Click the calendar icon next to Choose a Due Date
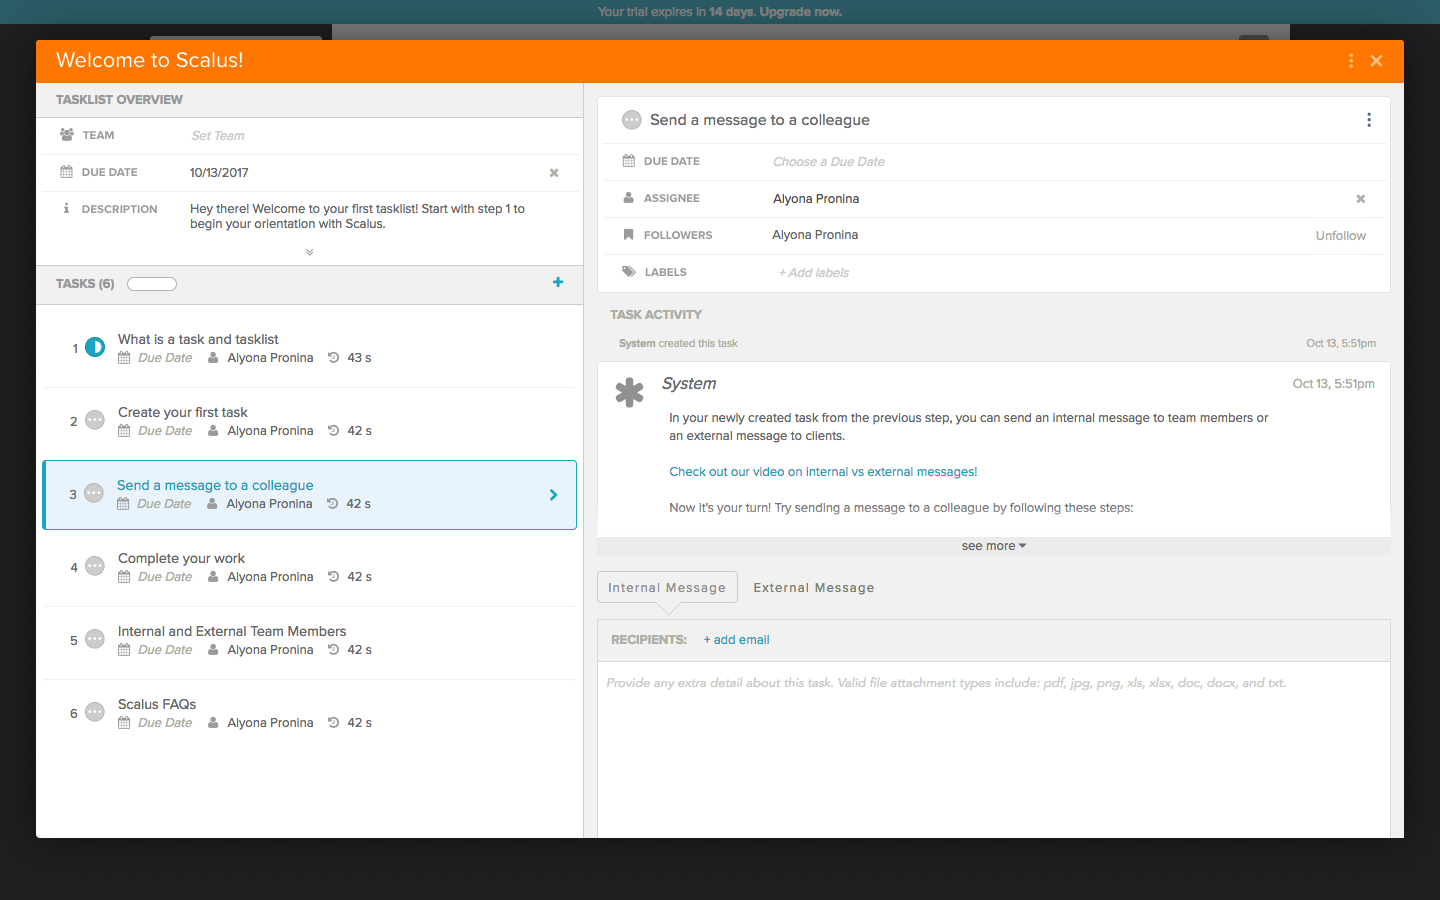 click(x=629, y=161)
